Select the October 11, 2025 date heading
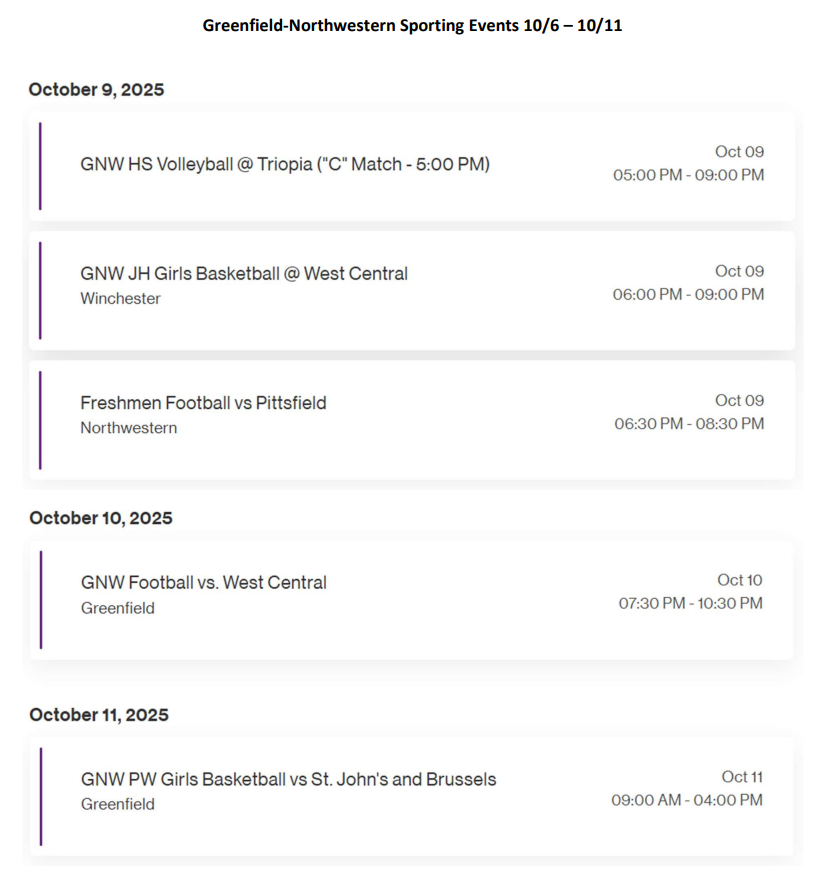Screen dimensions: 827x875 click(x=99, y=715)
